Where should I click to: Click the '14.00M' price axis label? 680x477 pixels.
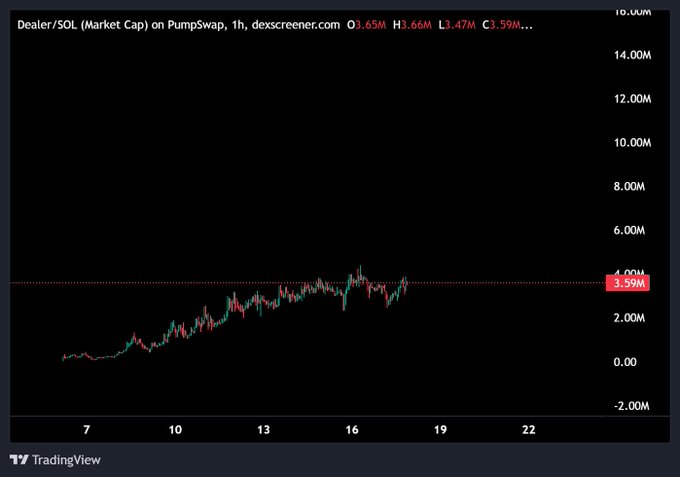632,55
